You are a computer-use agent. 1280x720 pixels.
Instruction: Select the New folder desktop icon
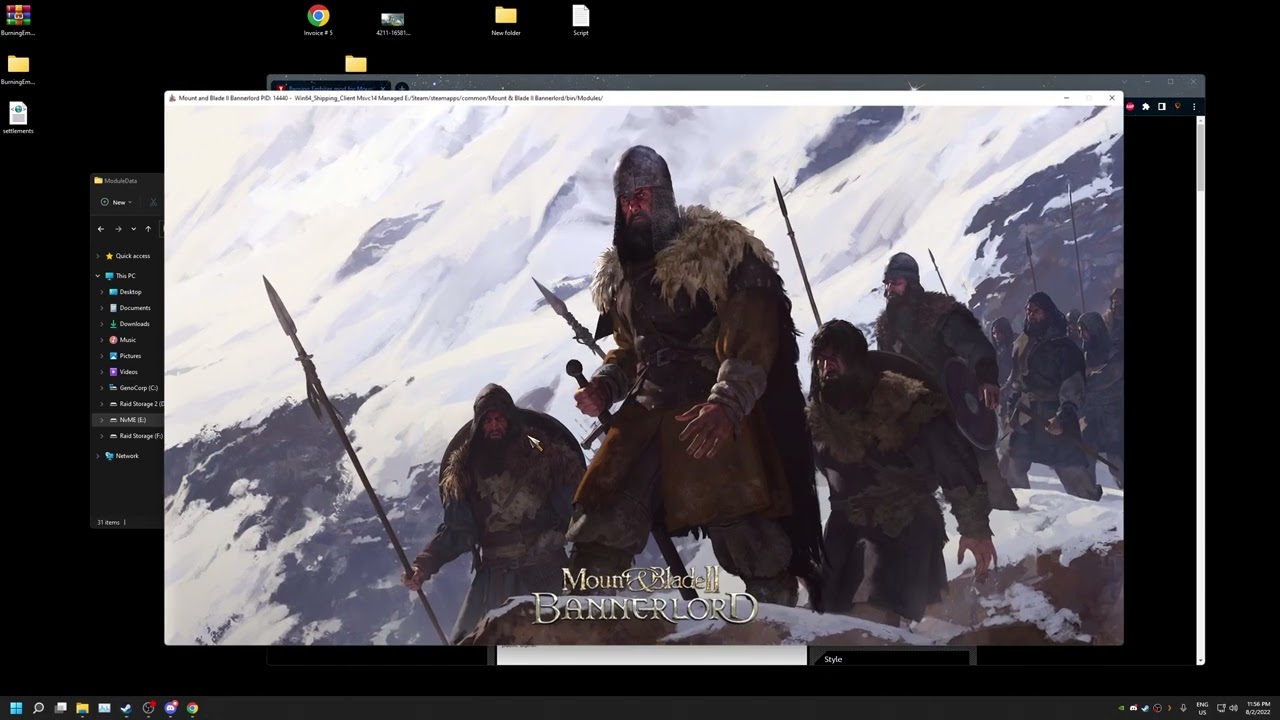coord(506,21)
